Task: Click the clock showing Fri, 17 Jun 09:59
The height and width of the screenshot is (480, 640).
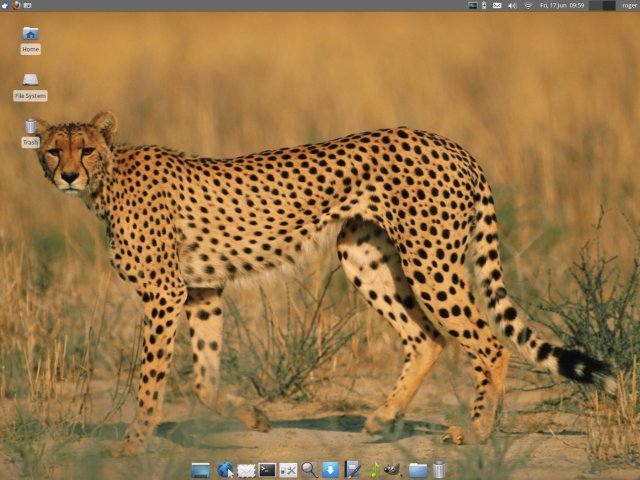Action: click(x=562, y=6)
